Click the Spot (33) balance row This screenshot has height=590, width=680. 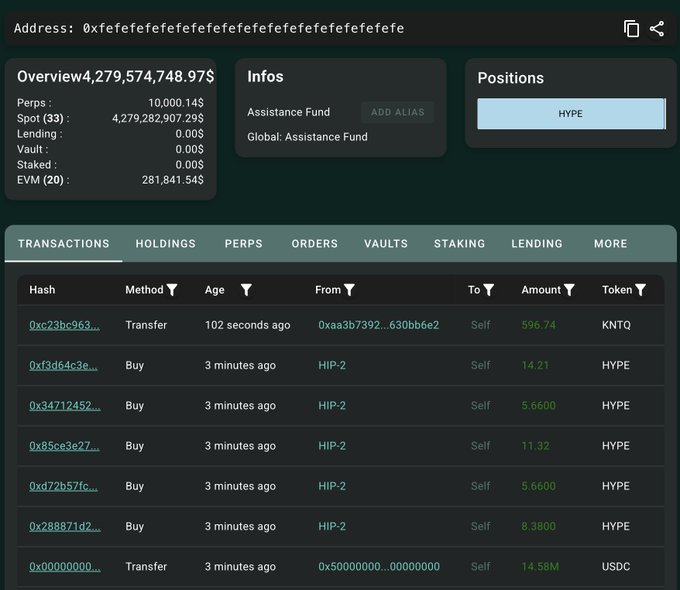click(110, 118)
